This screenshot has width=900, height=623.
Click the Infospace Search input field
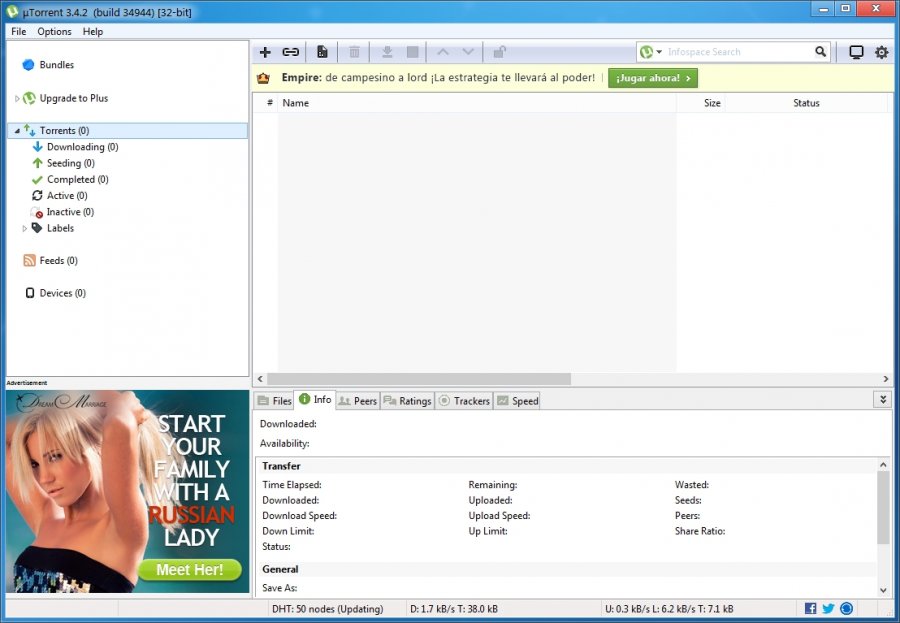click(x=738, y=52)
